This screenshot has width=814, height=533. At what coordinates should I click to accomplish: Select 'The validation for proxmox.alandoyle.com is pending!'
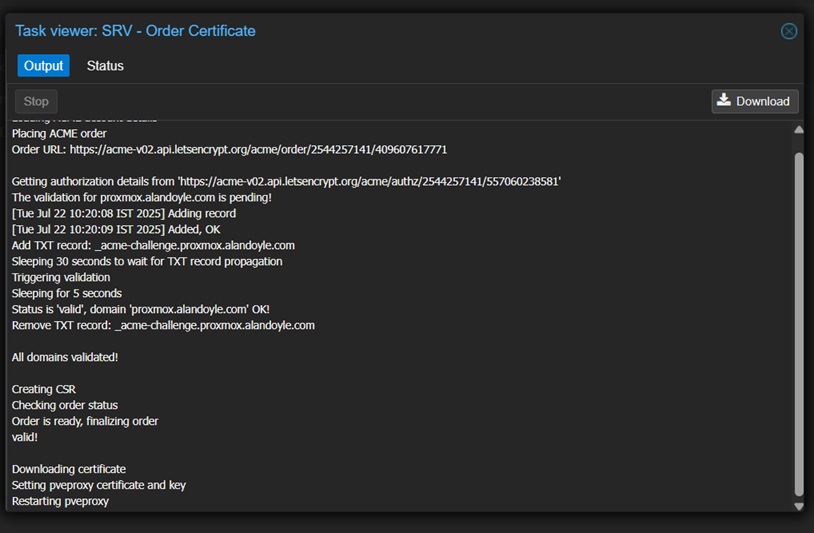click(142, 197)
